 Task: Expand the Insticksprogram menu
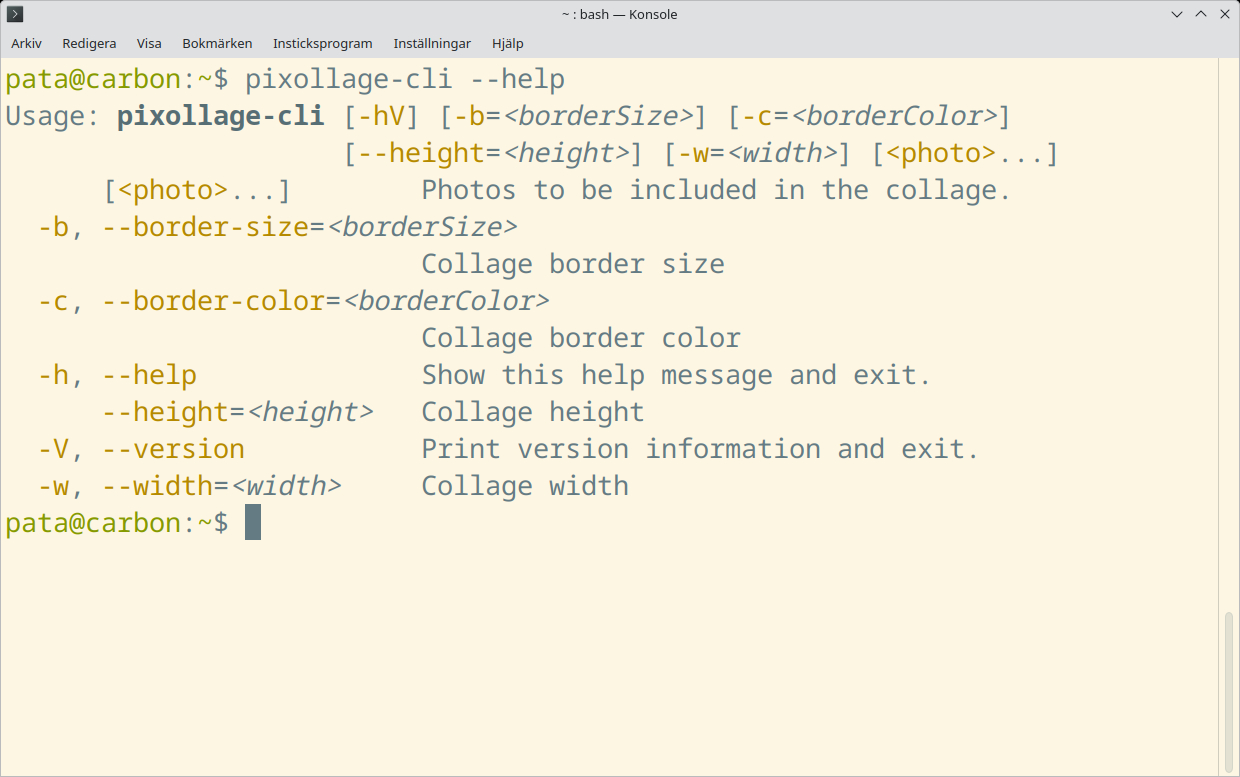tap(322, 43)
